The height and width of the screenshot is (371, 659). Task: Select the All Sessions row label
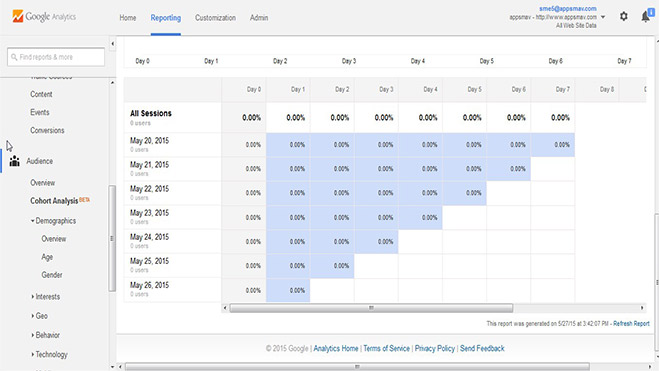pyautogui.click(x=151, y=113)
